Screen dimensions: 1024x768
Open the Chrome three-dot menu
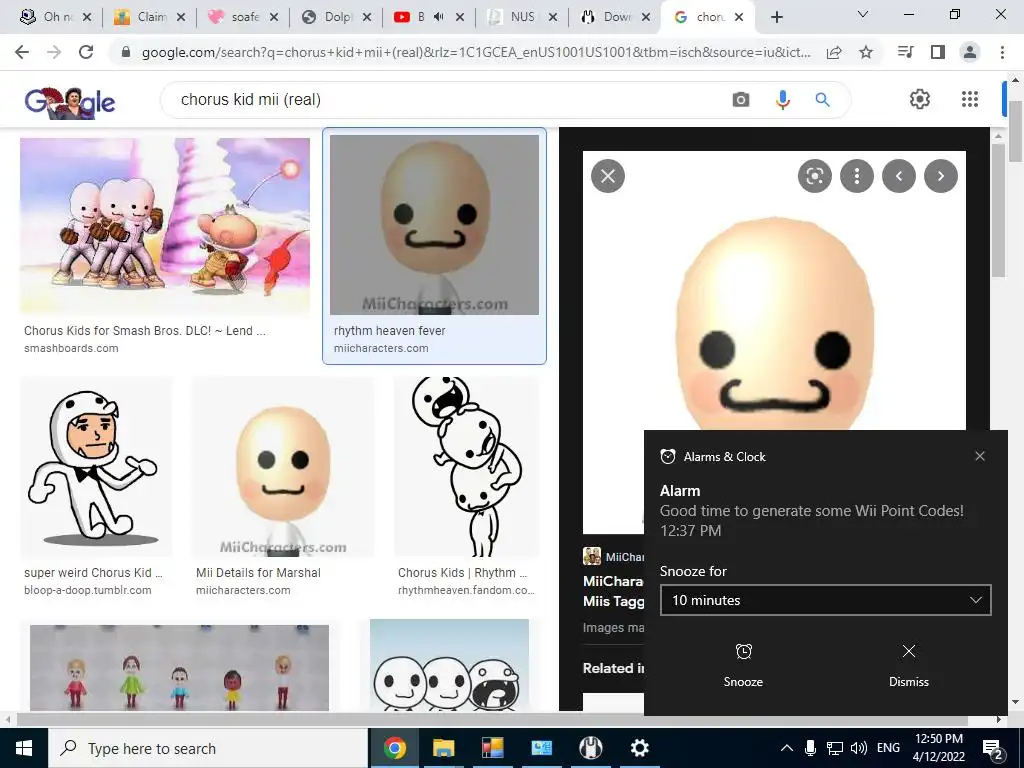[1002, 52]
